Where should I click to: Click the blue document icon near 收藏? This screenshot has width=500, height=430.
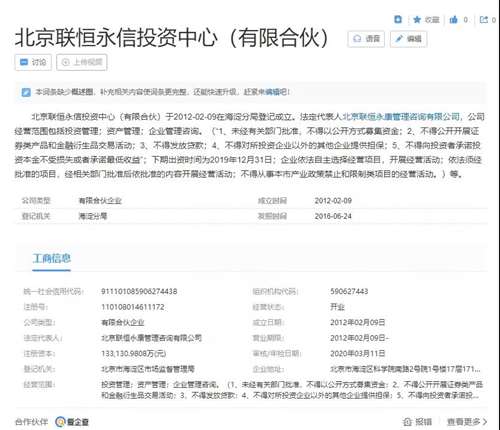398,20
